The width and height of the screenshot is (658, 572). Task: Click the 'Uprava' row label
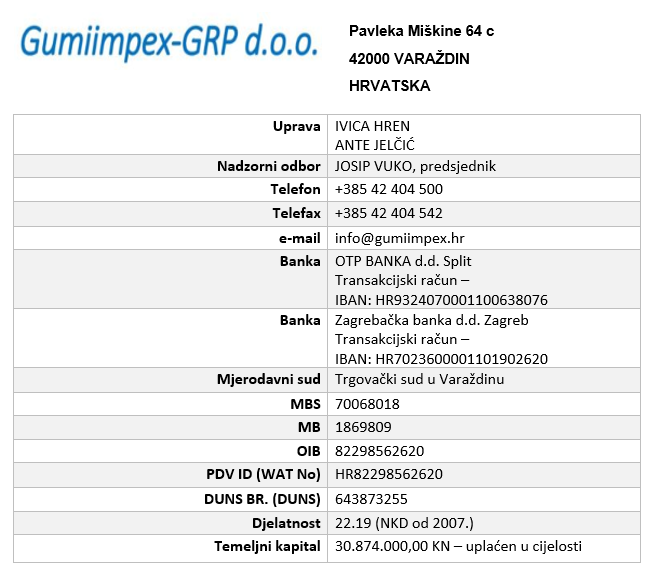(296, 126)
